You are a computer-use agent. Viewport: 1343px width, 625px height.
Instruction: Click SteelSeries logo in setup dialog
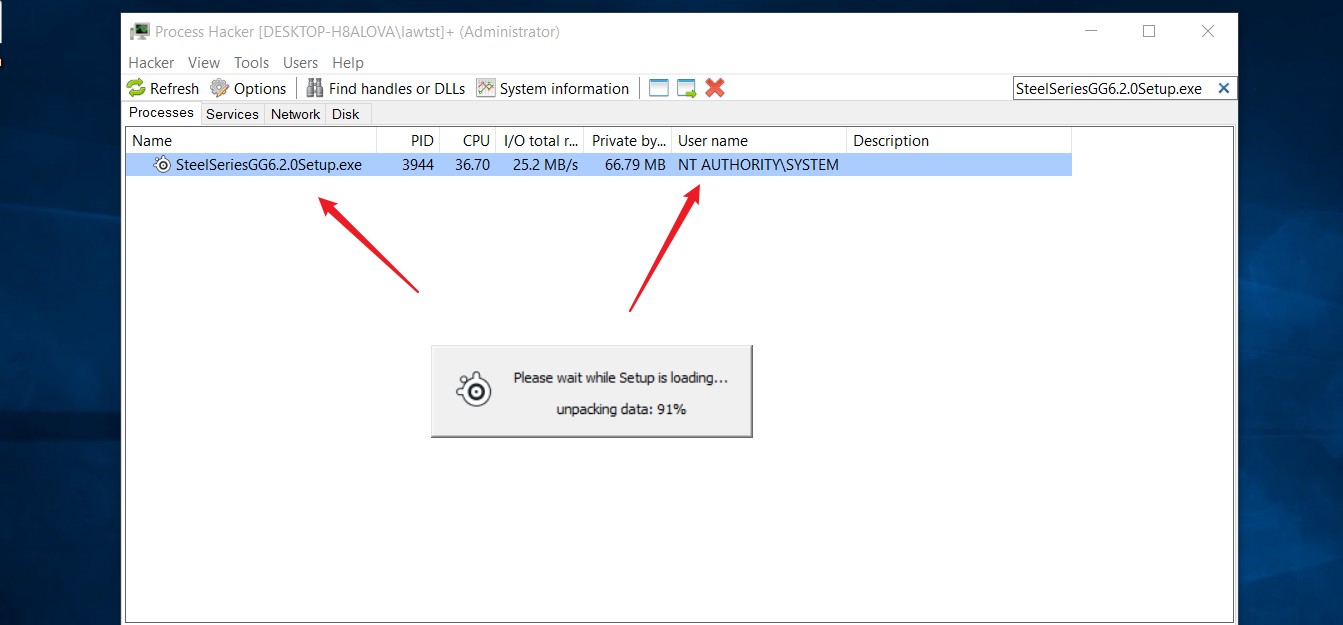[x=472, y=390]
